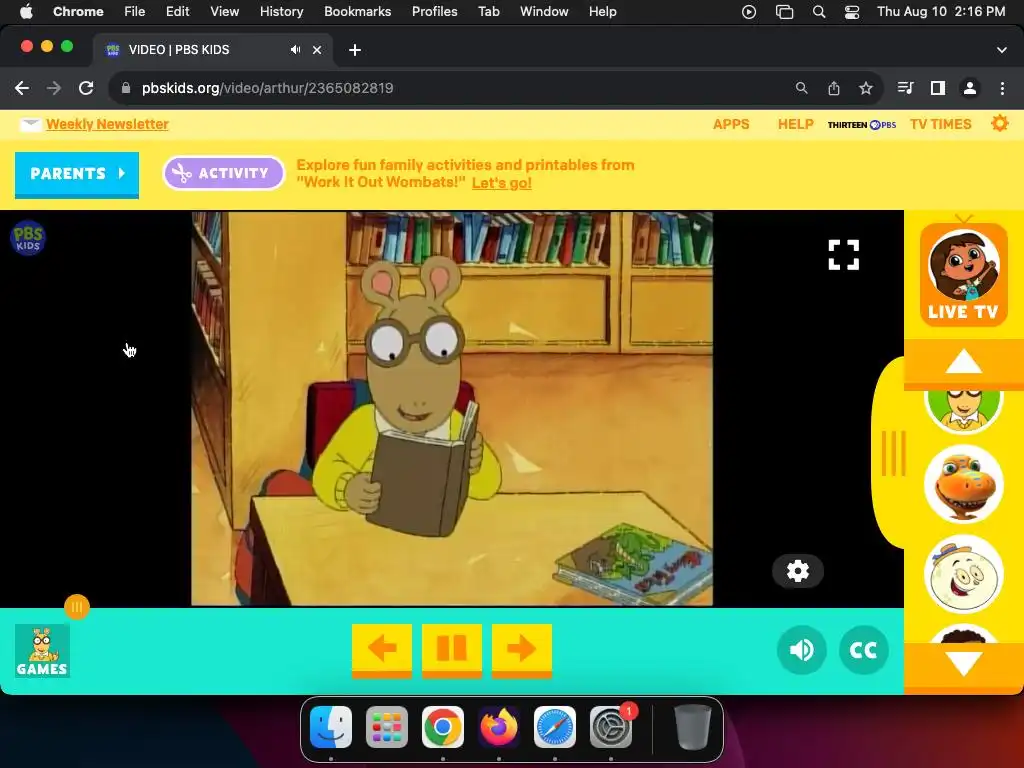
Task: Pause the Arthur video
Action: click(451, 650)
